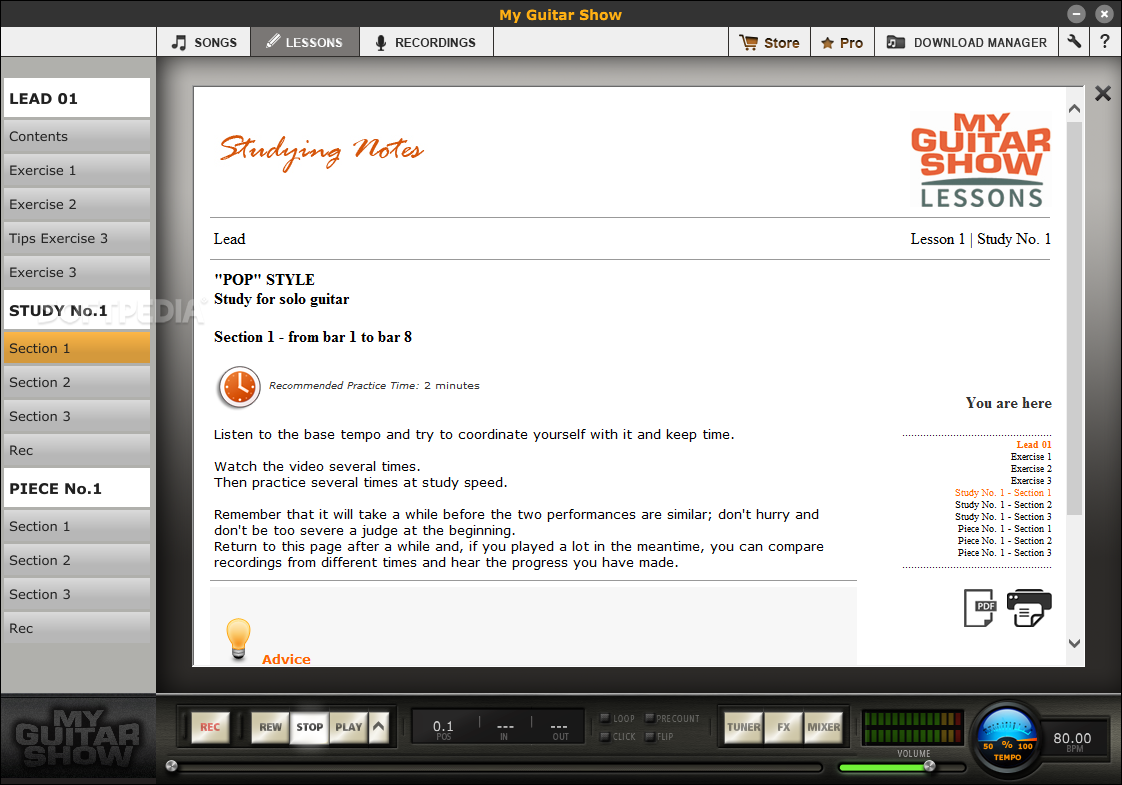Screen dimensions: 1122x785
Task: Follow Exercise 1 link in You are here
Action: [1030, 457]
